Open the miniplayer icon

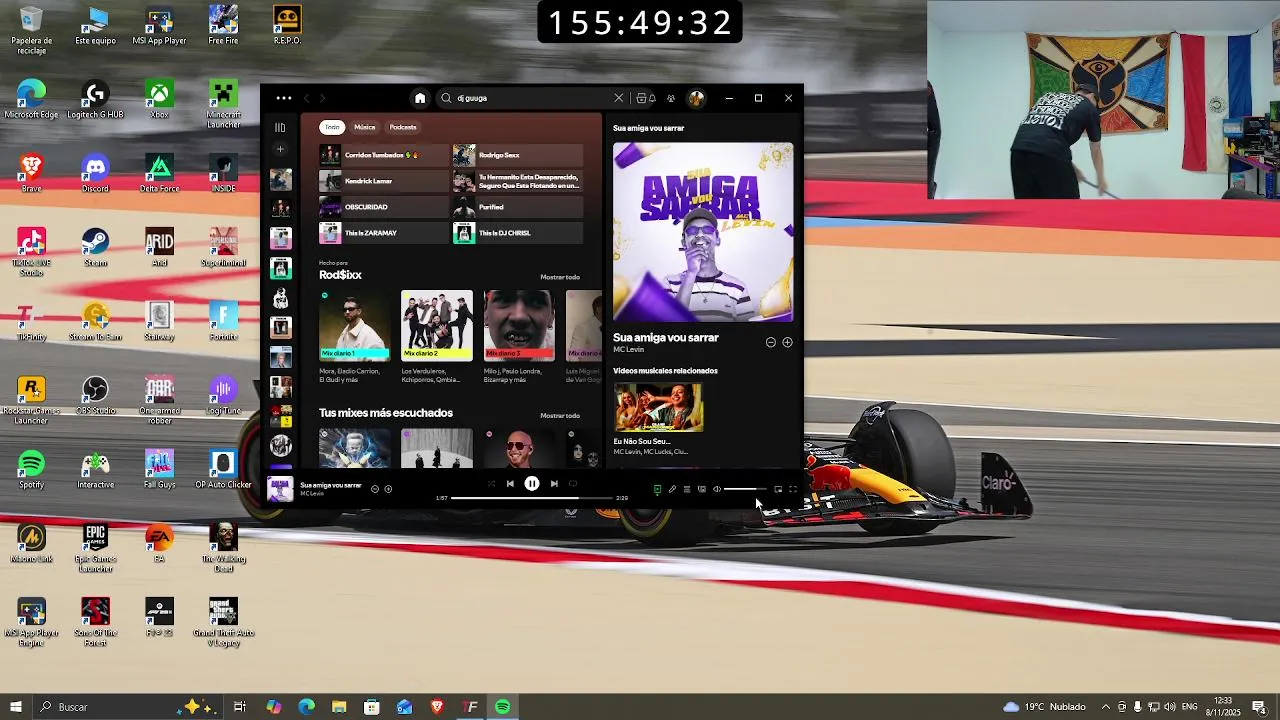(778, 489)
